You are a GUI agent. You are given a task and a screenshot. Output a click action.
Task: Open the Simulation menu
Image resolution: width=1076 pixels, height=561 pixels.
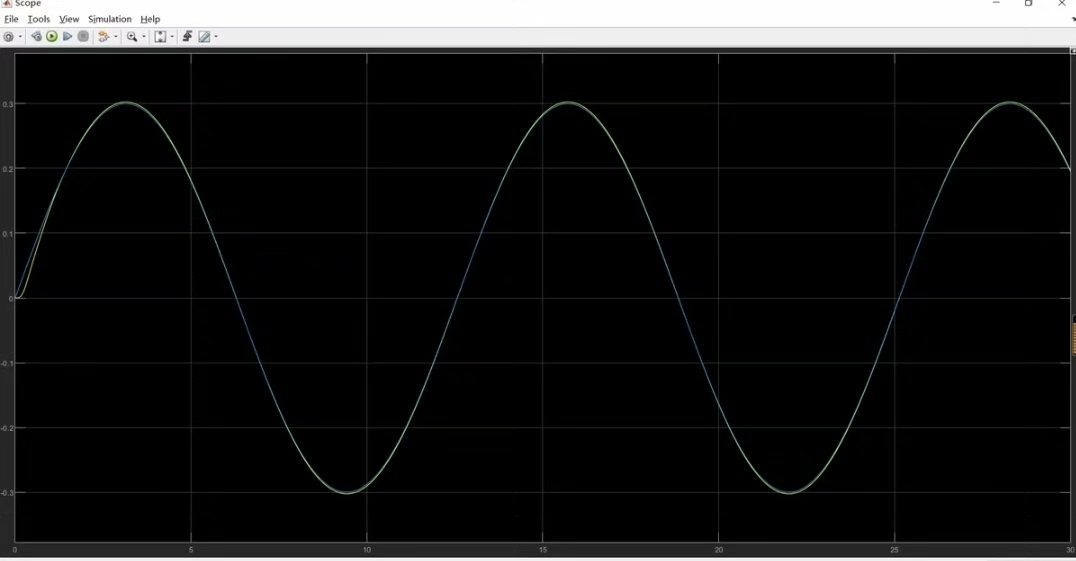(109, 19)
